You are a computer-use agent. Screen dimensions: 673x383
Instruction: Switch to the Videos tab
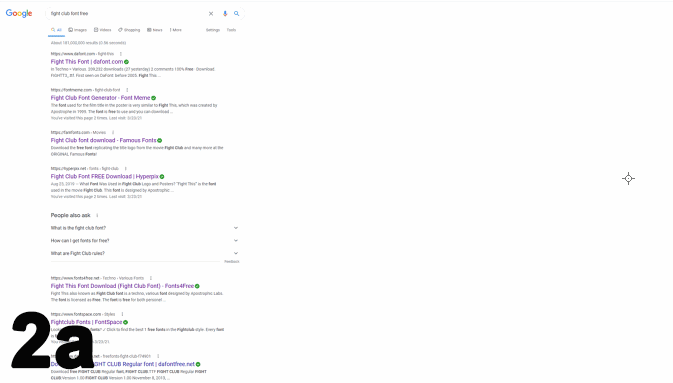[x=103, y=30]
